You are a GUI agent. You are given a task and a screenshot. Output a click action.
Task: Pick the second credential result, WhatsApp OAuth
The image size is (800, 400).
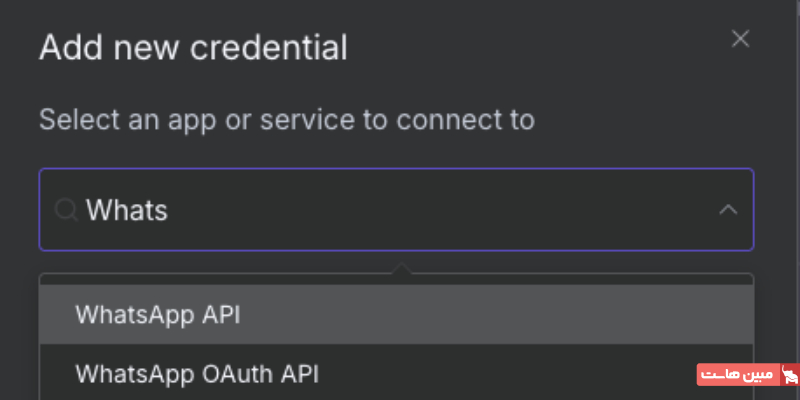click(x=197, y=374)
